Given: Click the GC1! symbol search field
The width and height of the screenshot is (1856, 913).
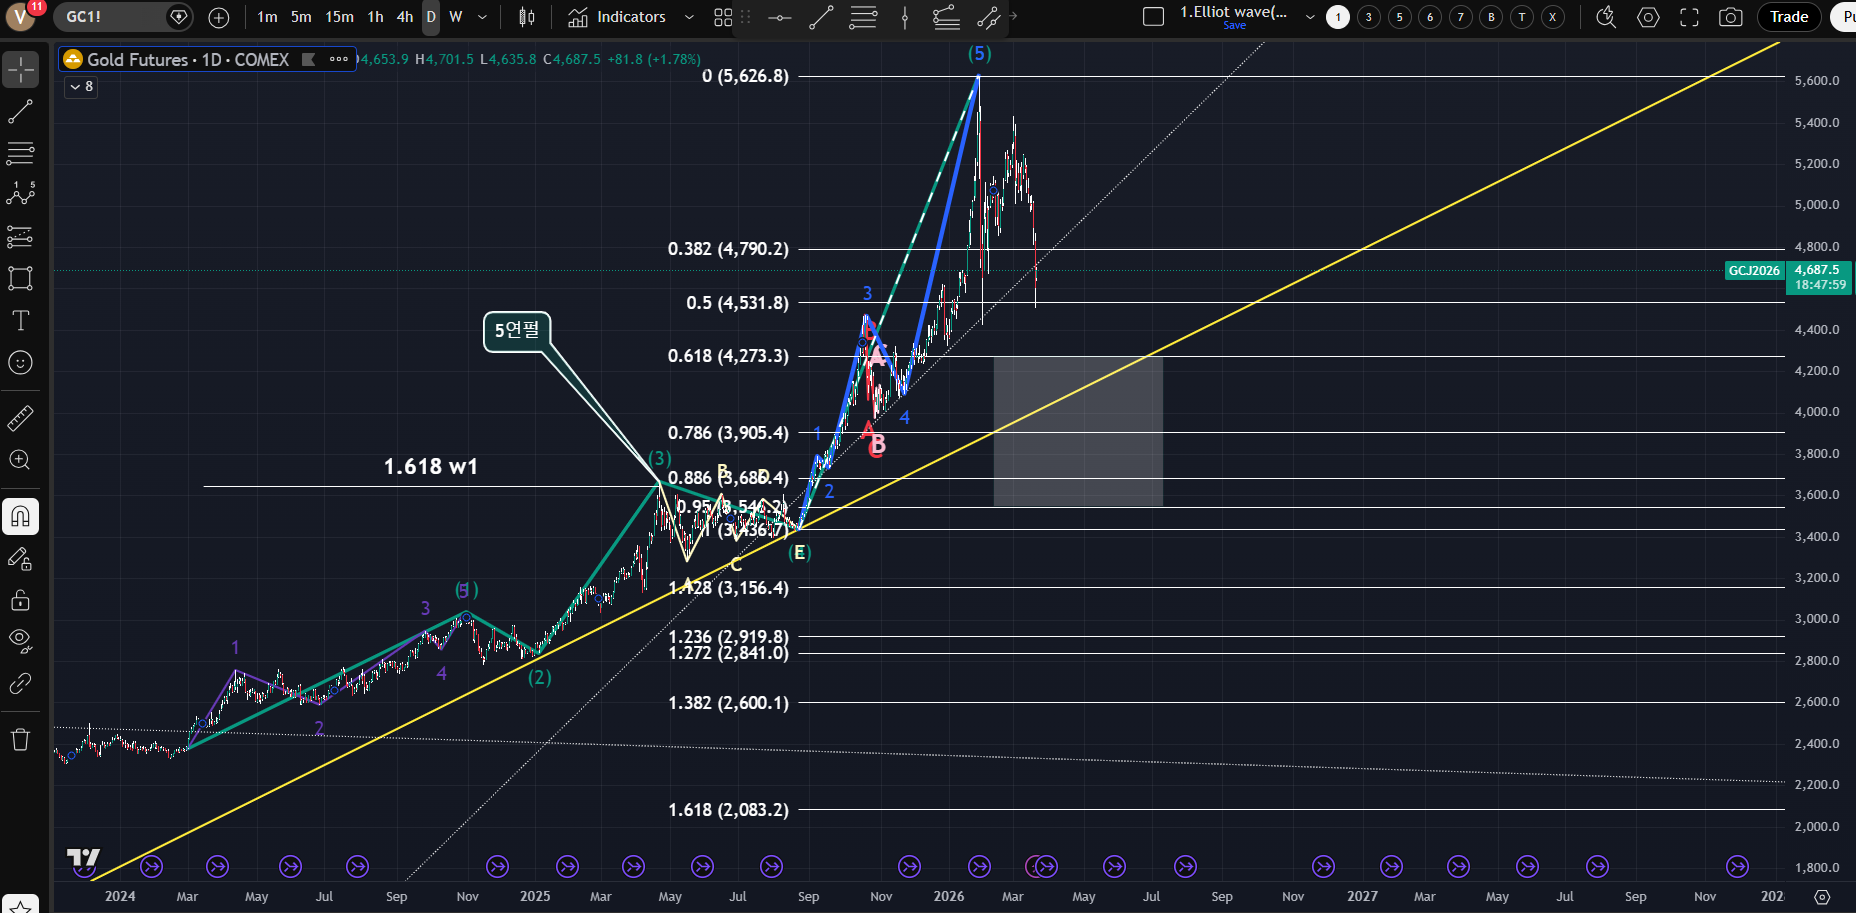Looking at the screenshot, I should click(110, 17).
